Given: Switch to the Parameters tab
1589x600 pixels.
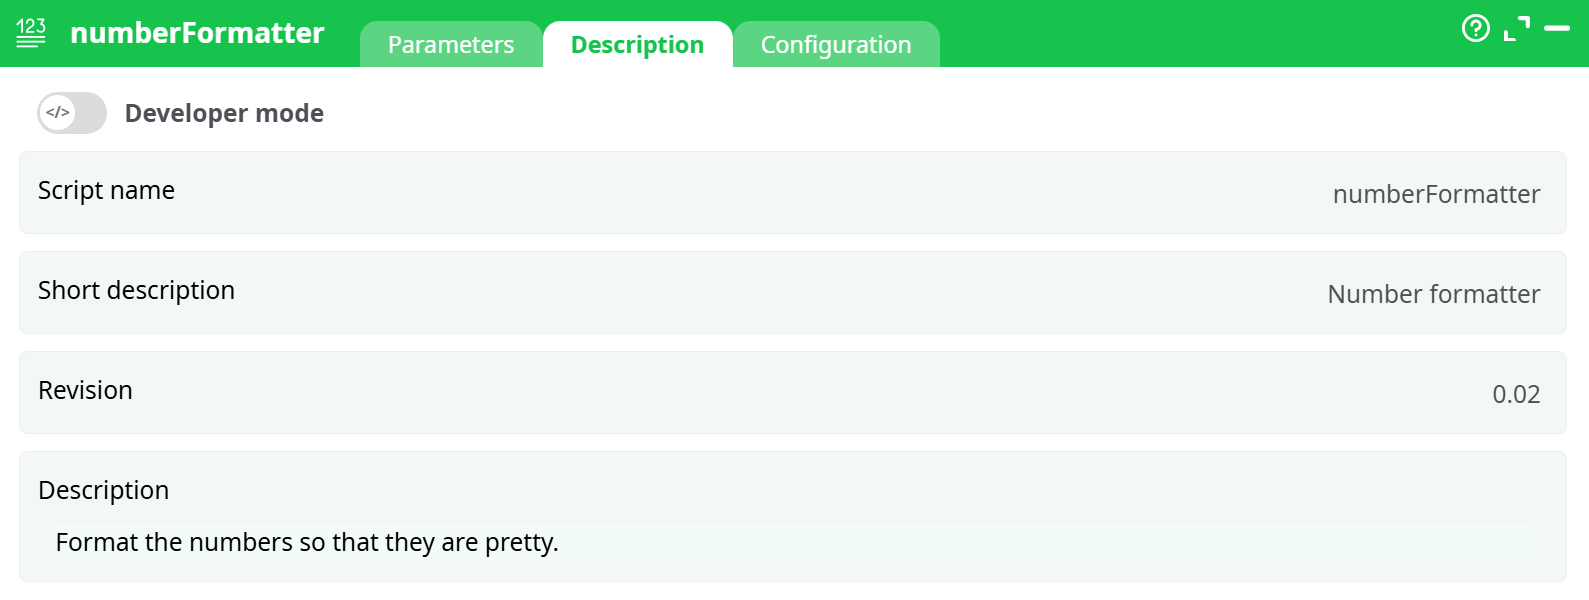Looking at the screenshot, I should tap(451, 44).
